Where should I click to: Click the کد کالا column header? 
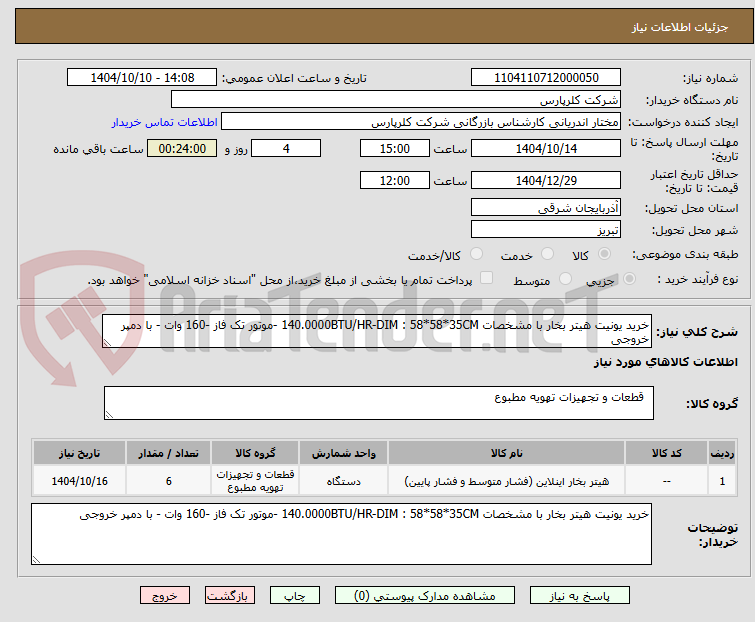(x=666, y=453)
